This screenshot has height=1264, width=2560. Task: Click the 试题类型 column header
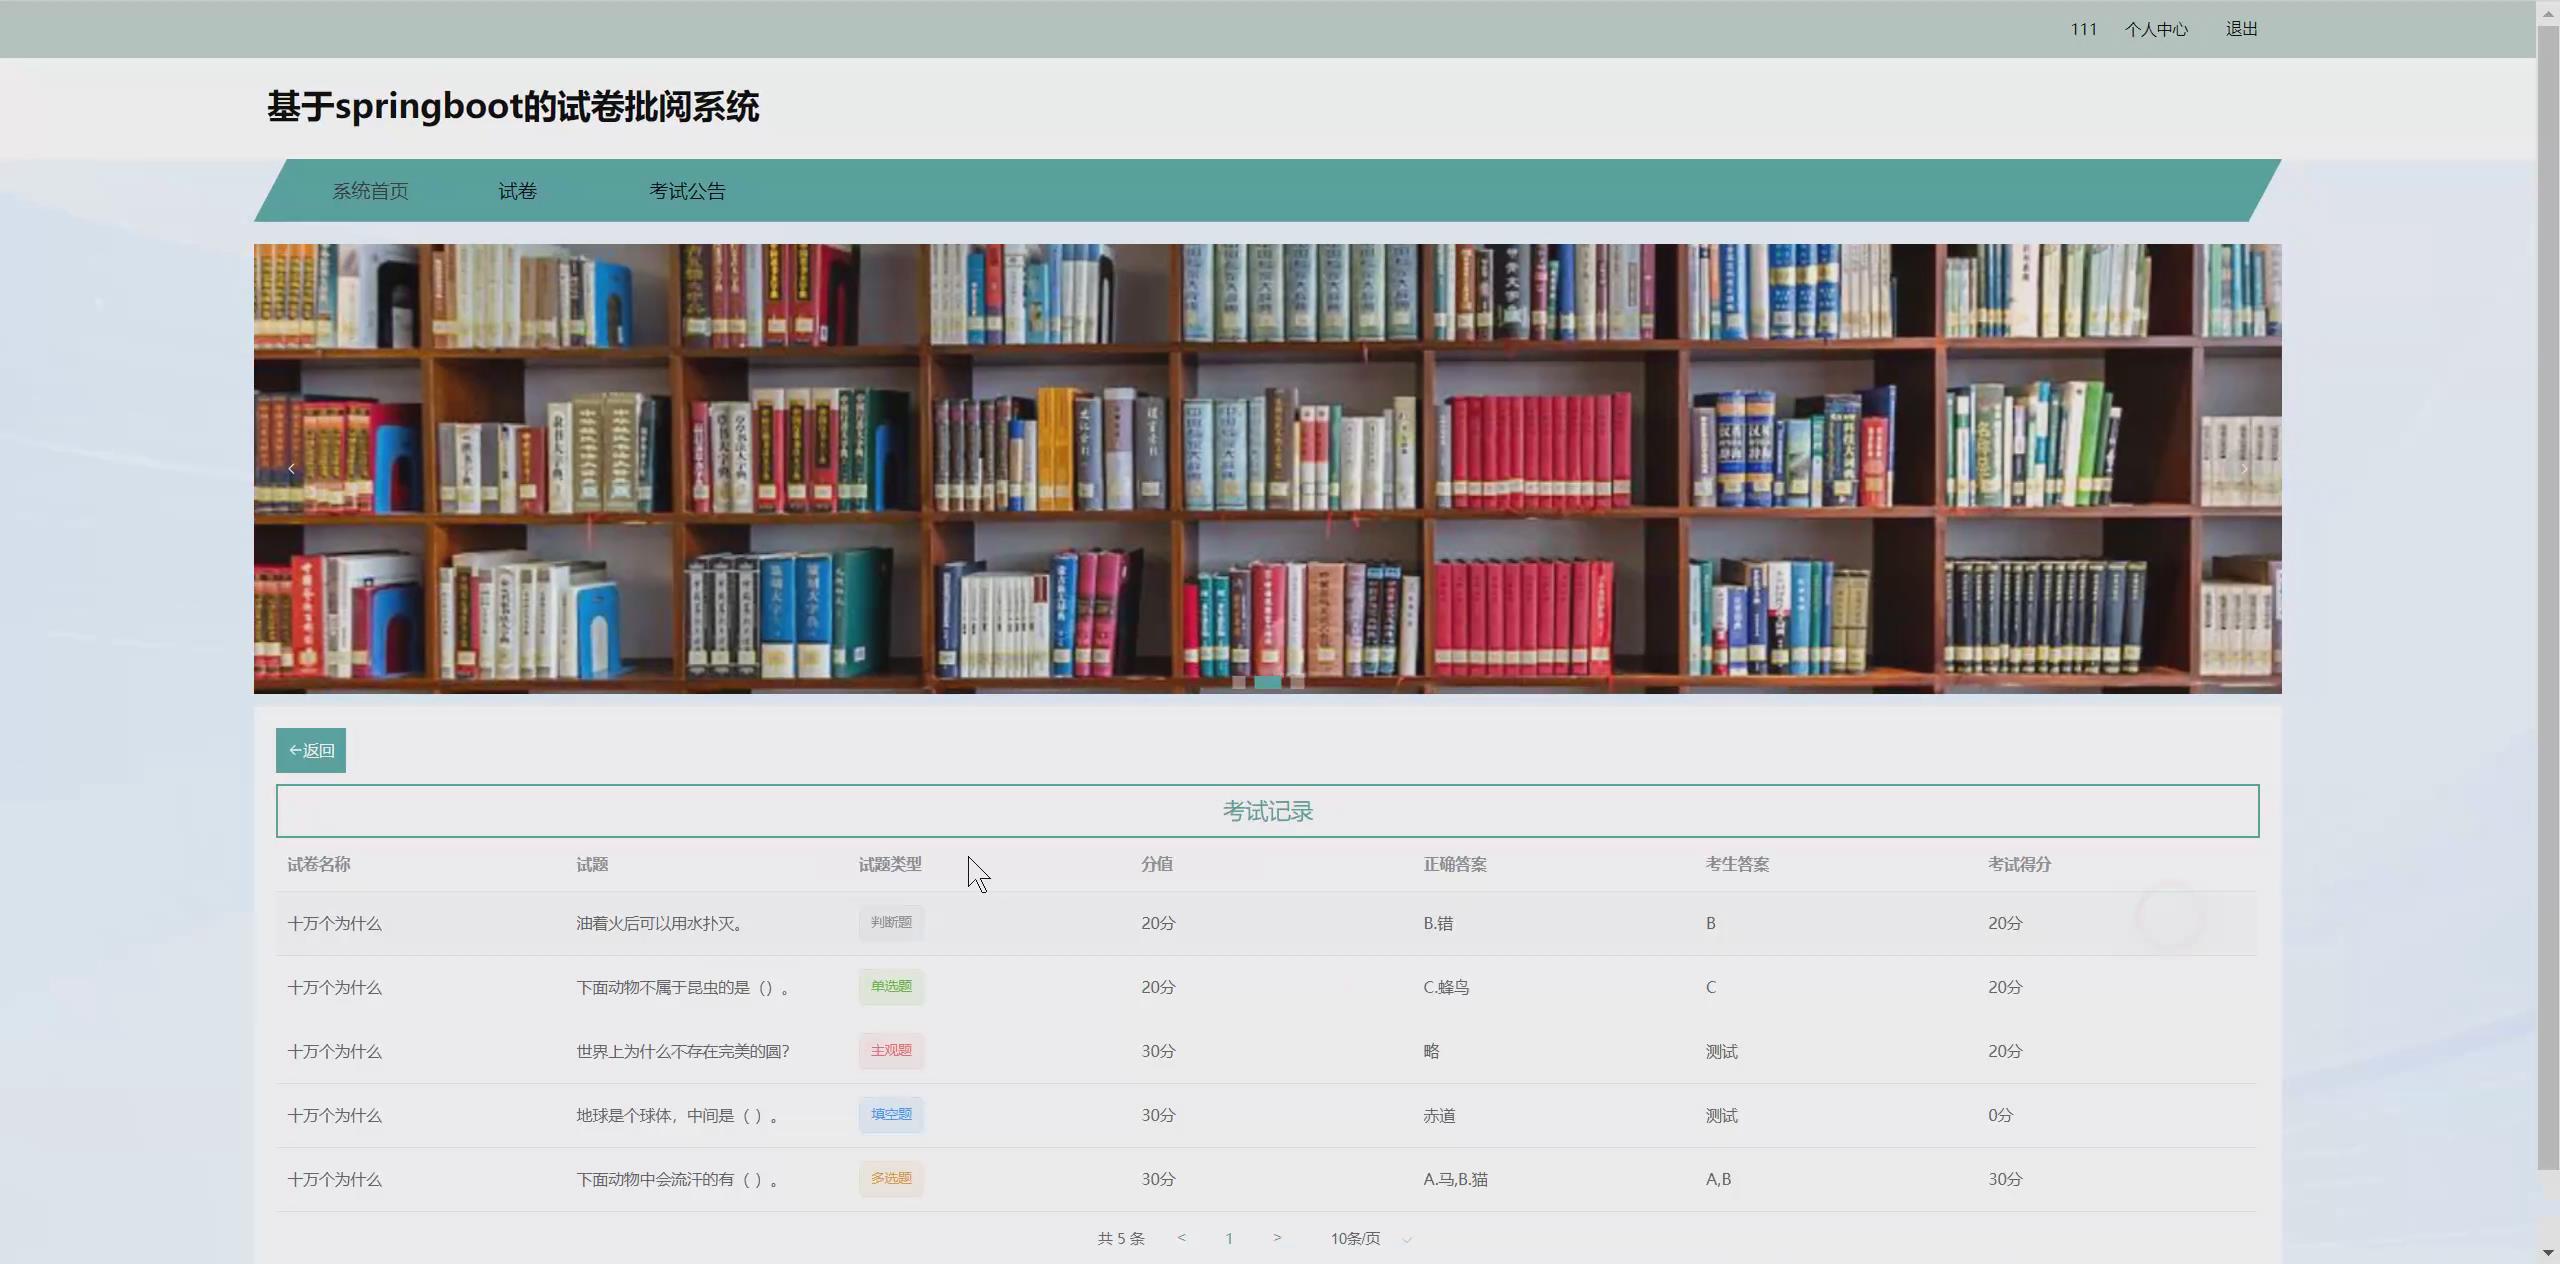[890, 864]
